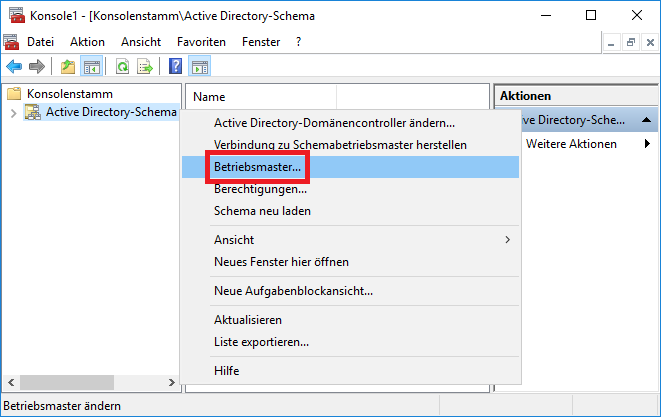The width and height of the screenshot is (661, 417).
Task: Toggle the show/hide action pane icon
Action: tap(199, 67)
